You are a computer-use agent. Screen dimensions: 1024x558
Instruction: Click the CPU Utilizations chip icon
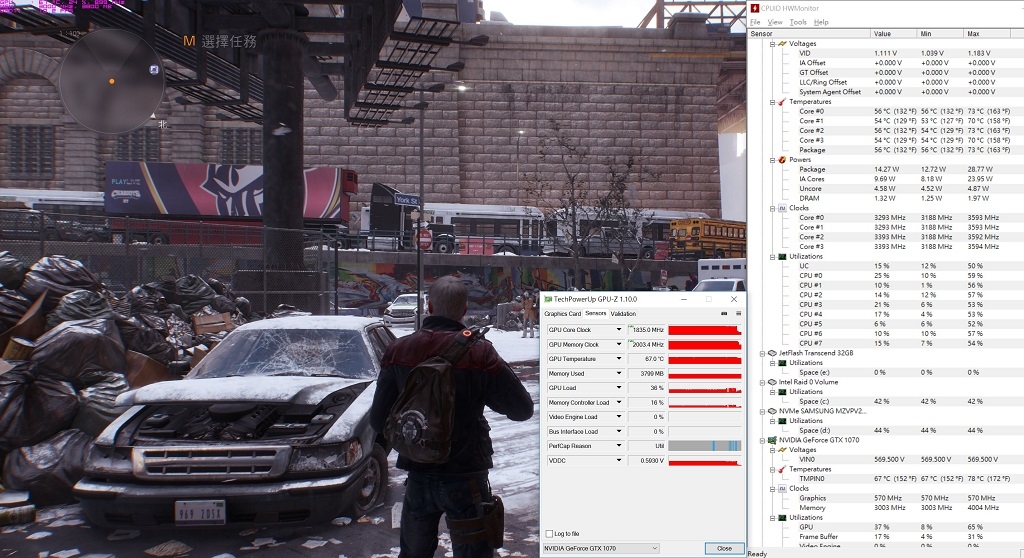click(x=782, y=256)
